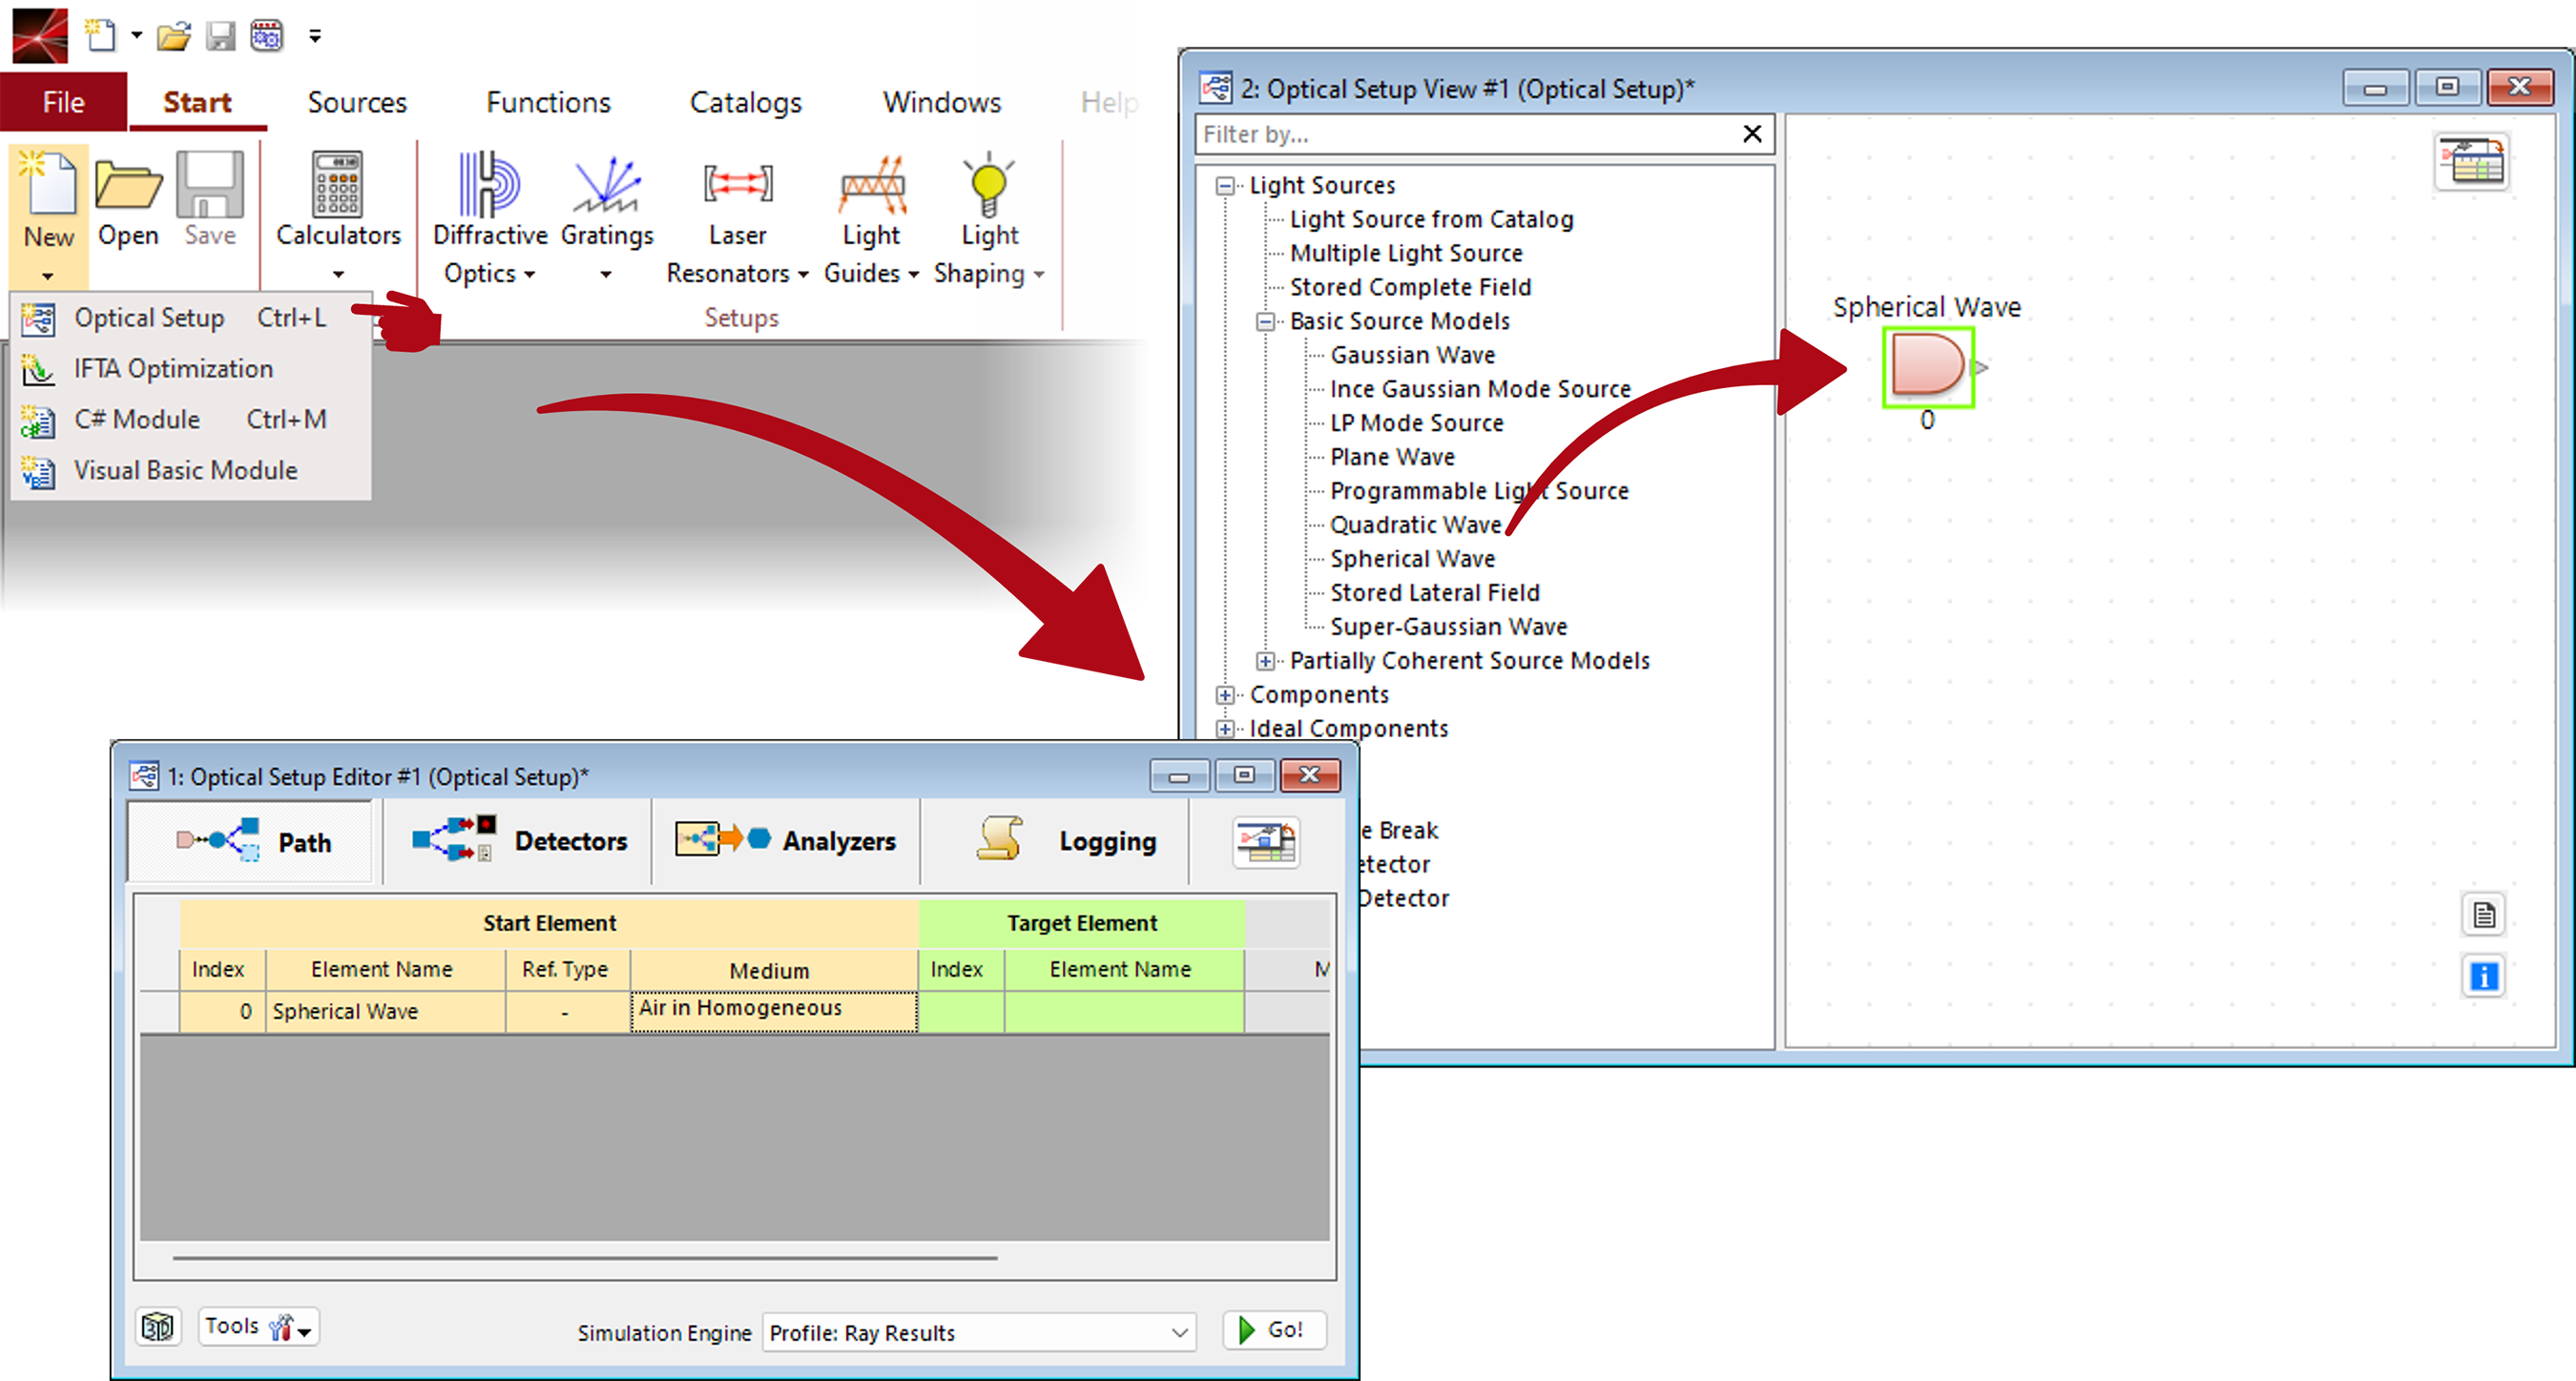Open the Simulation Engine combo box
Viewport: 2576px width, 1381px height.
[979, 1332]
